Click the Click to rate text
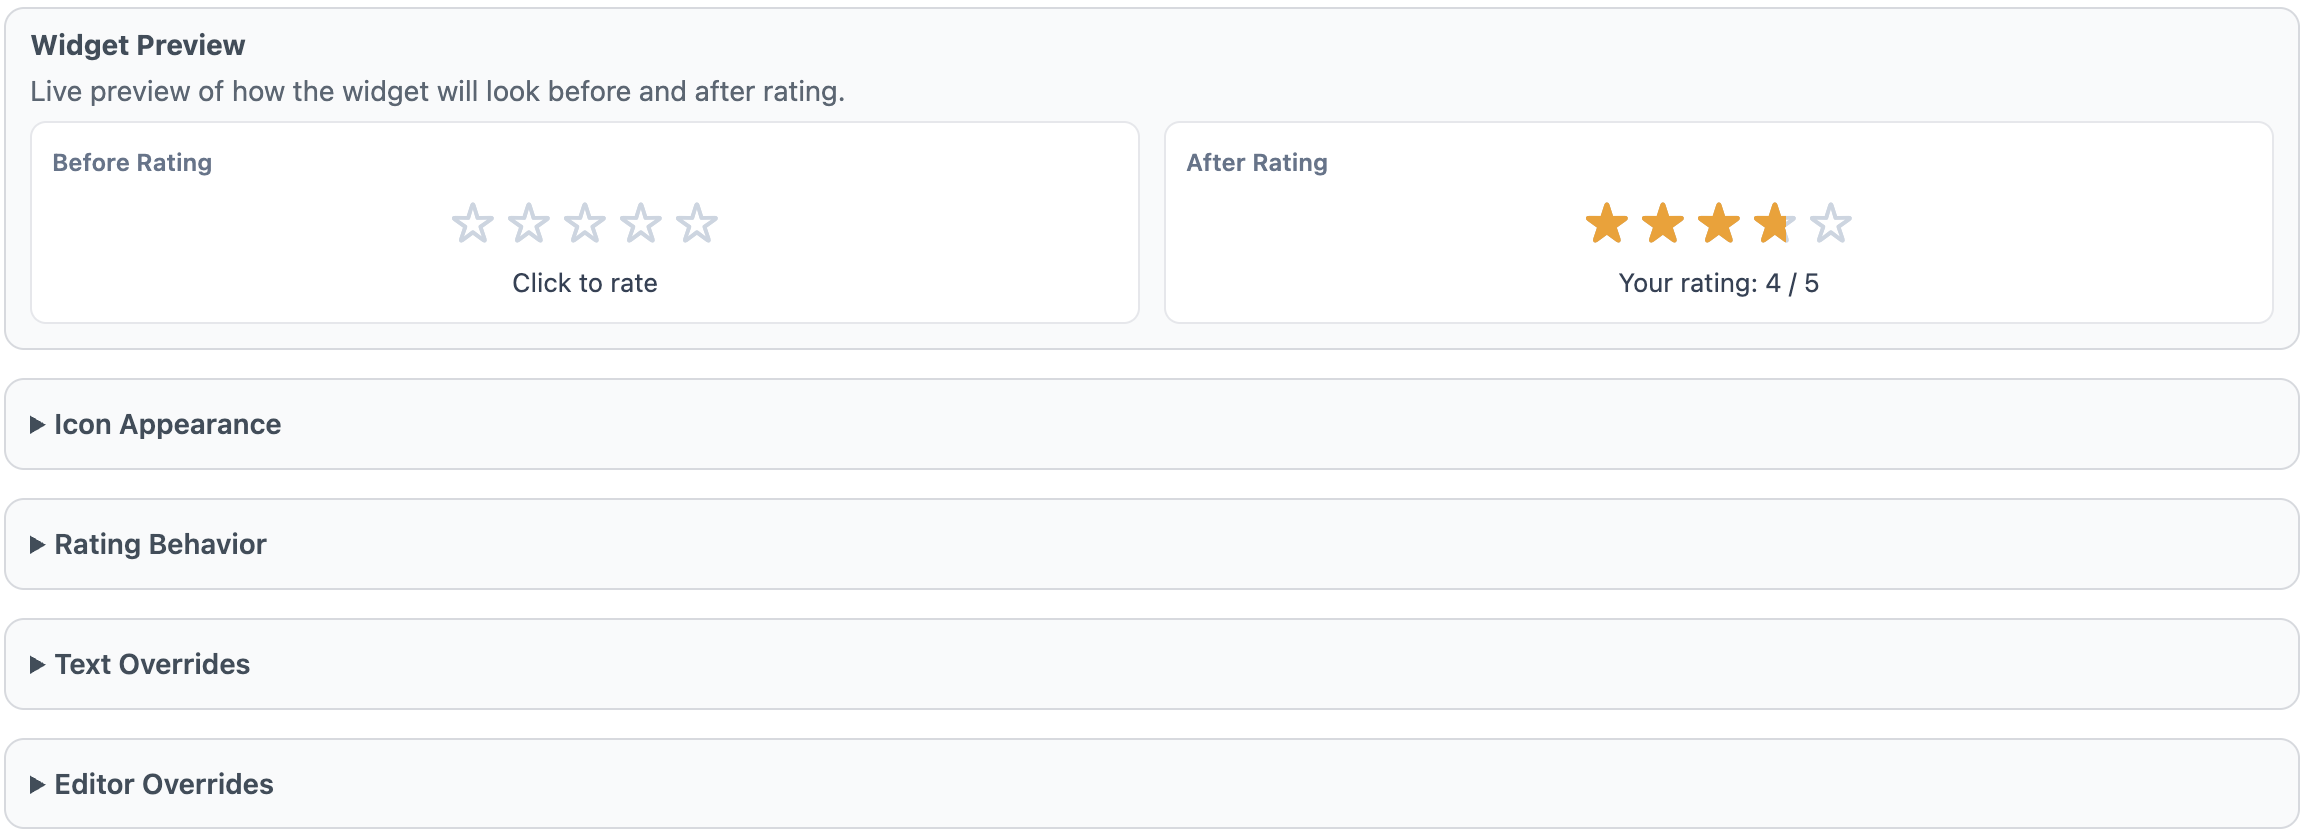The image size is (2306, 834). 585,283
